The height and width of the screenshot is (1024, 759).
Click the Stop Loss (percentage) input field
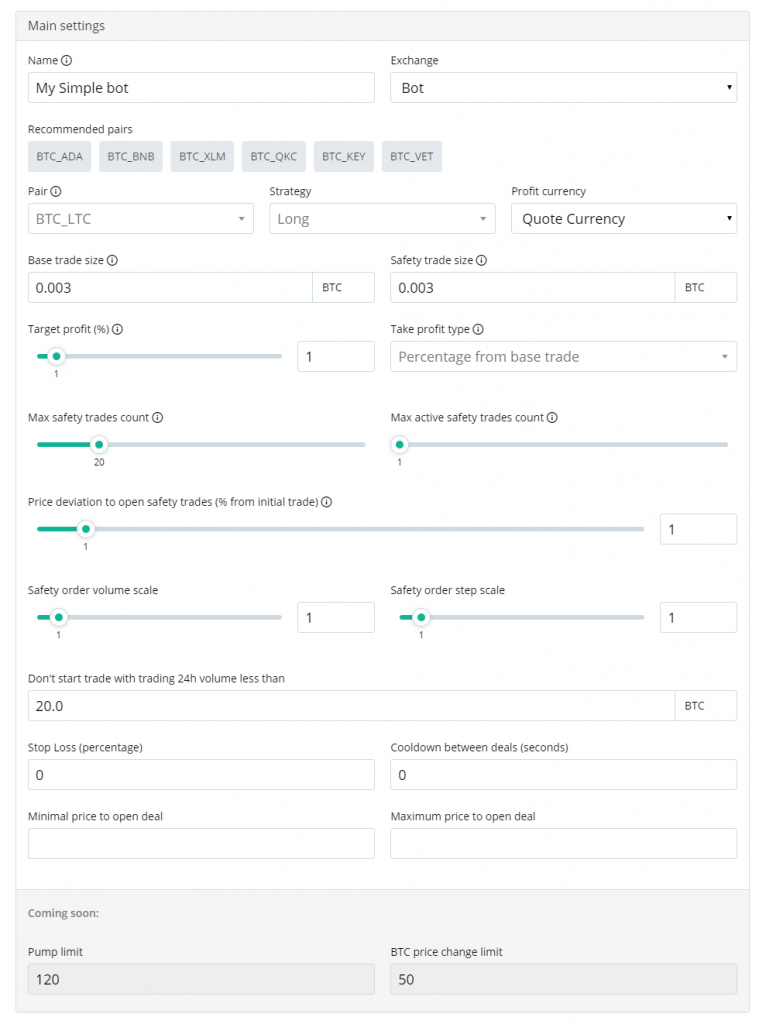point(201,775)
